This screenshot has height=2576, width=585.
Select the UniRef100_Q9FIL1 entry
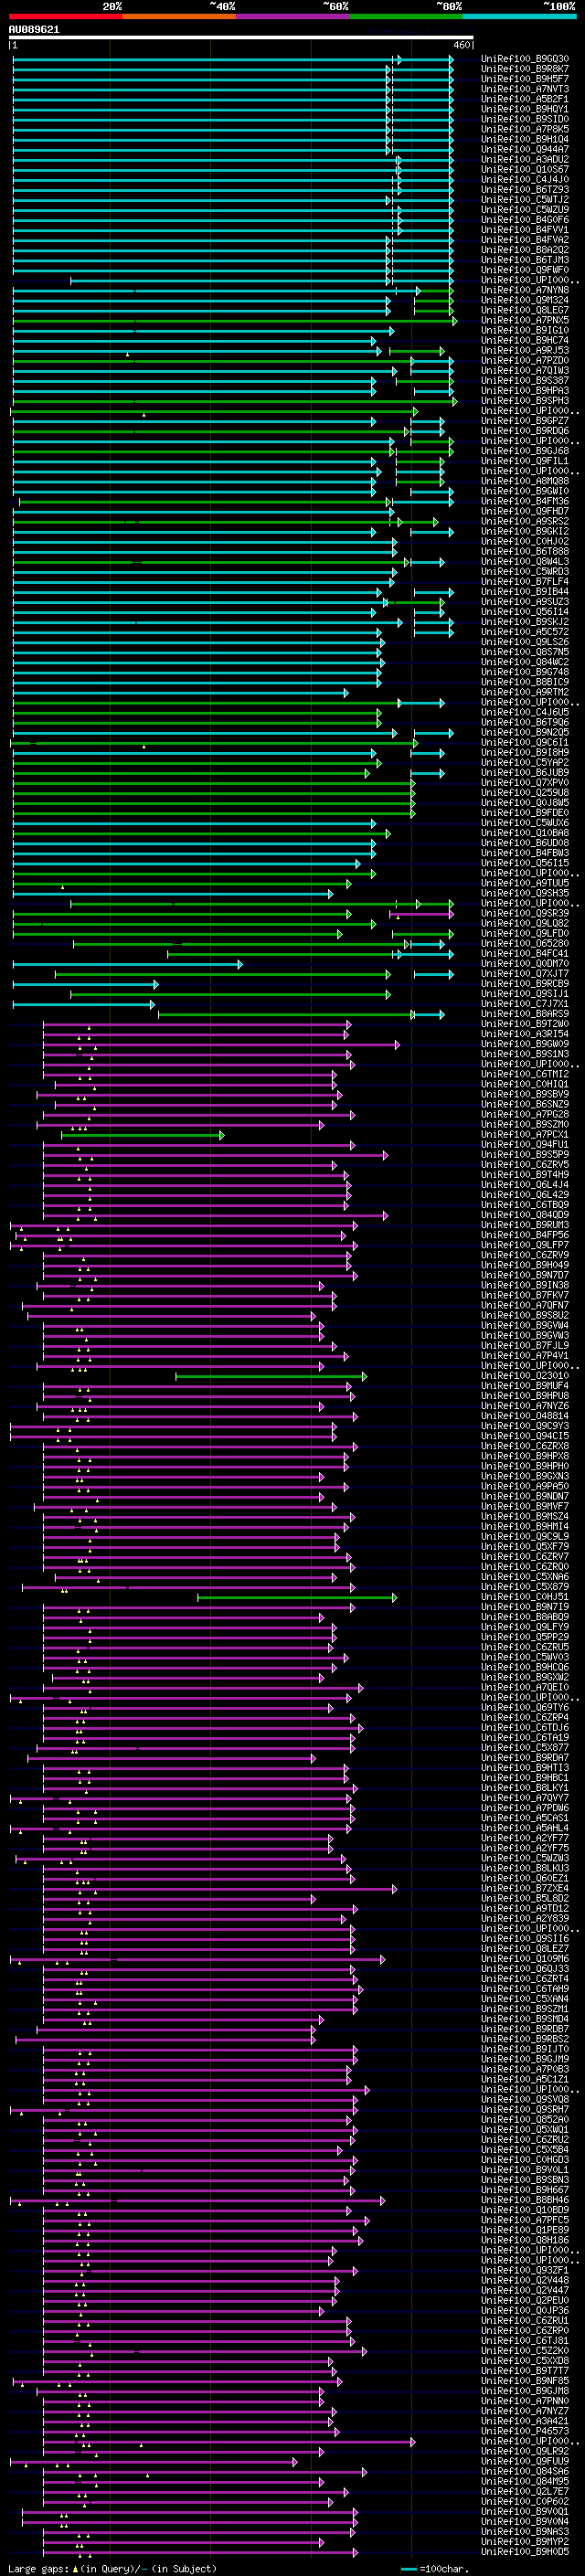[525, 460]
